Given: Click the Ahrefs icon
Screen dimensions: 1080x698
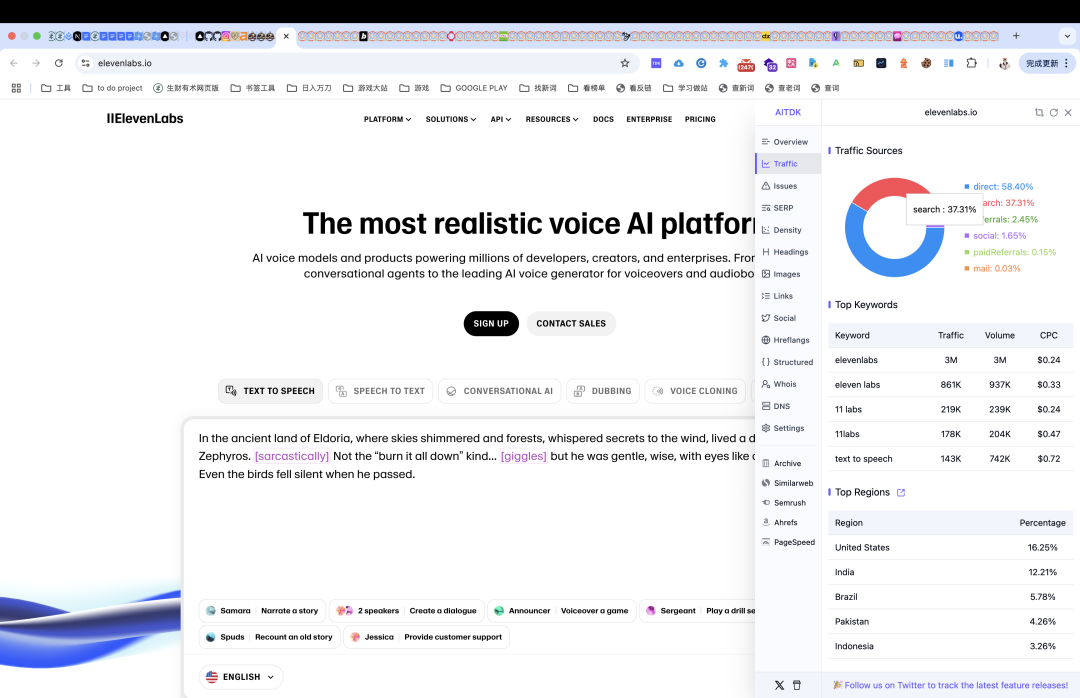Looking at the screenshot, I should (x=766, y=523).
